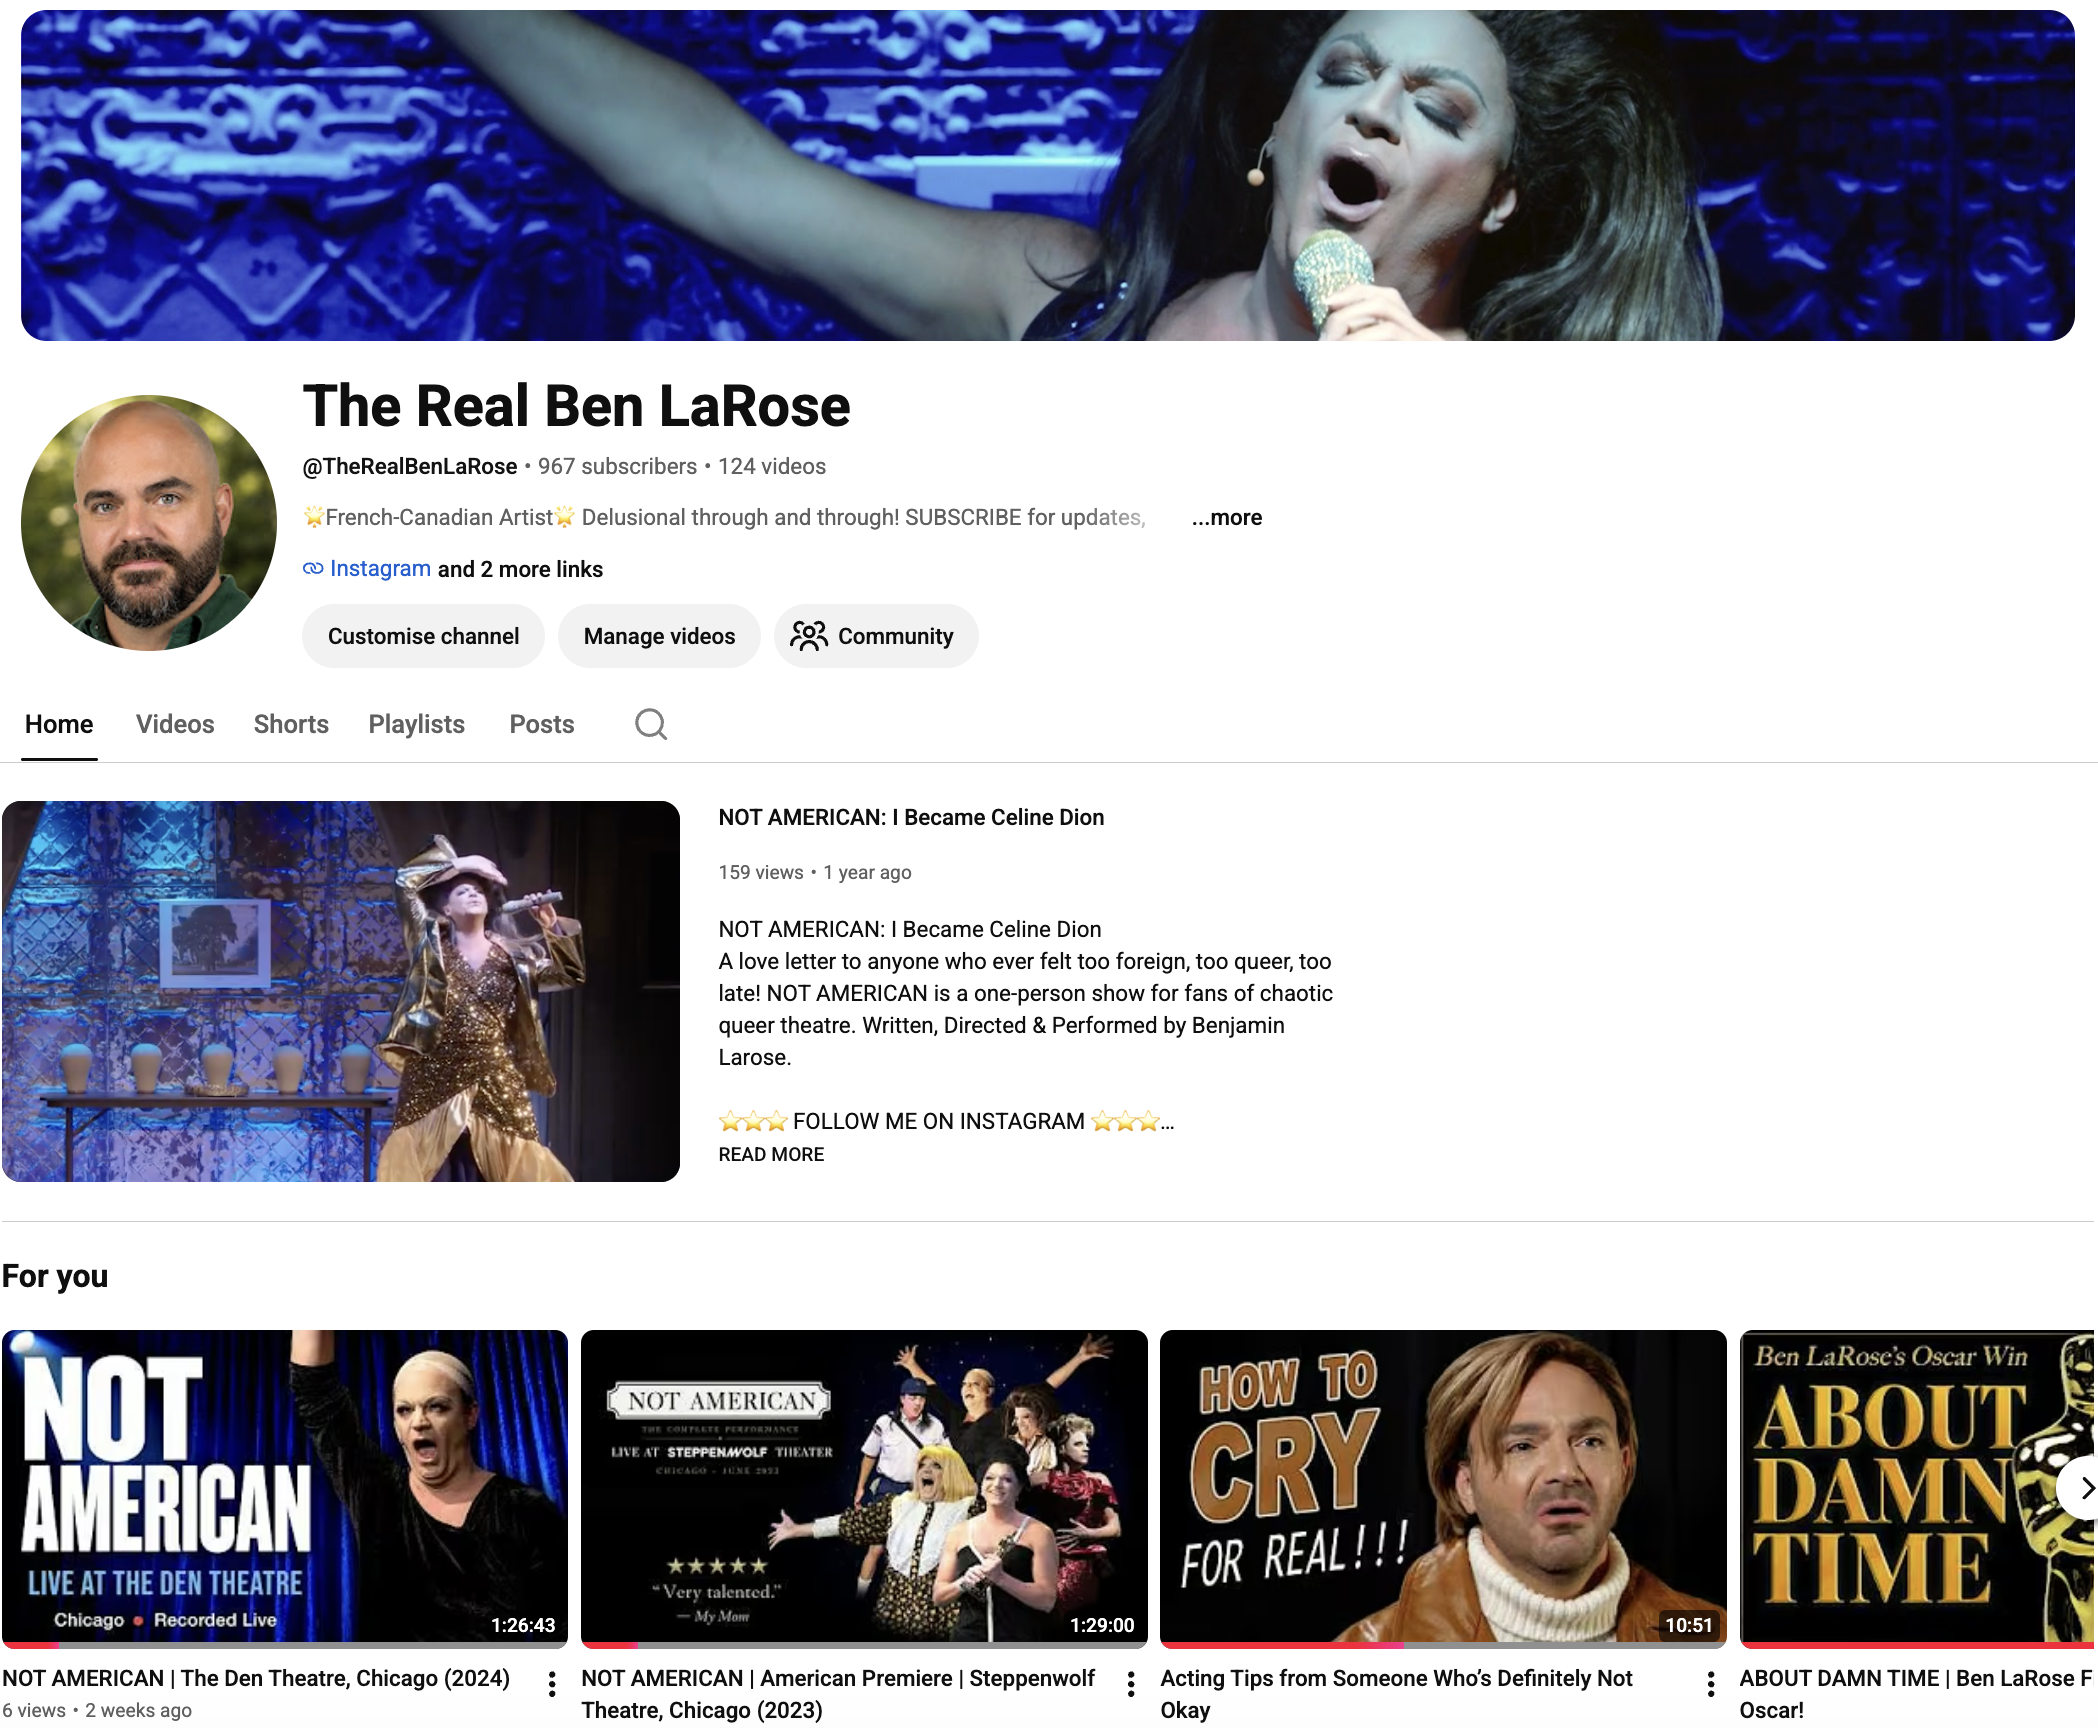Click the French-Canadian Artist channel description
The width and height of the screenshot is (2098, 1728).
coord(725,517)
